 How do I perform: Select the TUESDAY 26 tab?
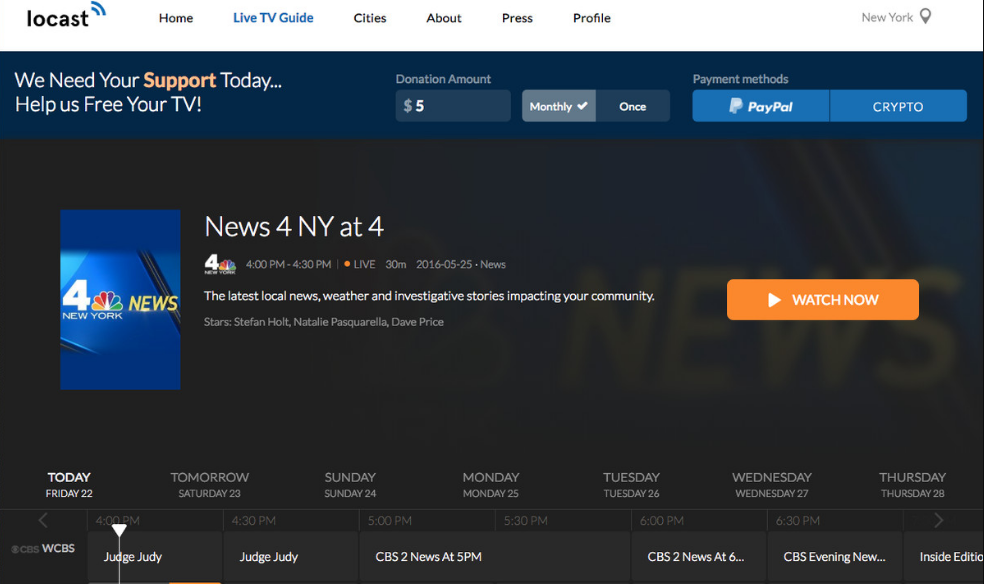coord(631,485)
